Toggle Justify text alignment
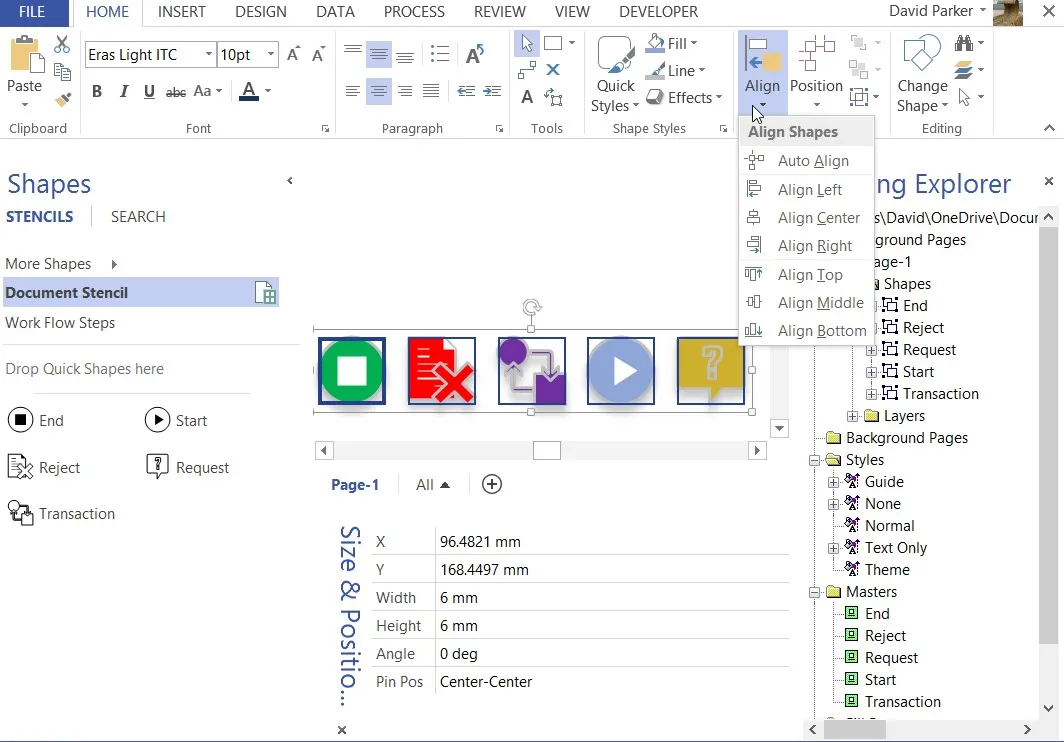This screenshot has height=742, width=1064. click(431, 91)
